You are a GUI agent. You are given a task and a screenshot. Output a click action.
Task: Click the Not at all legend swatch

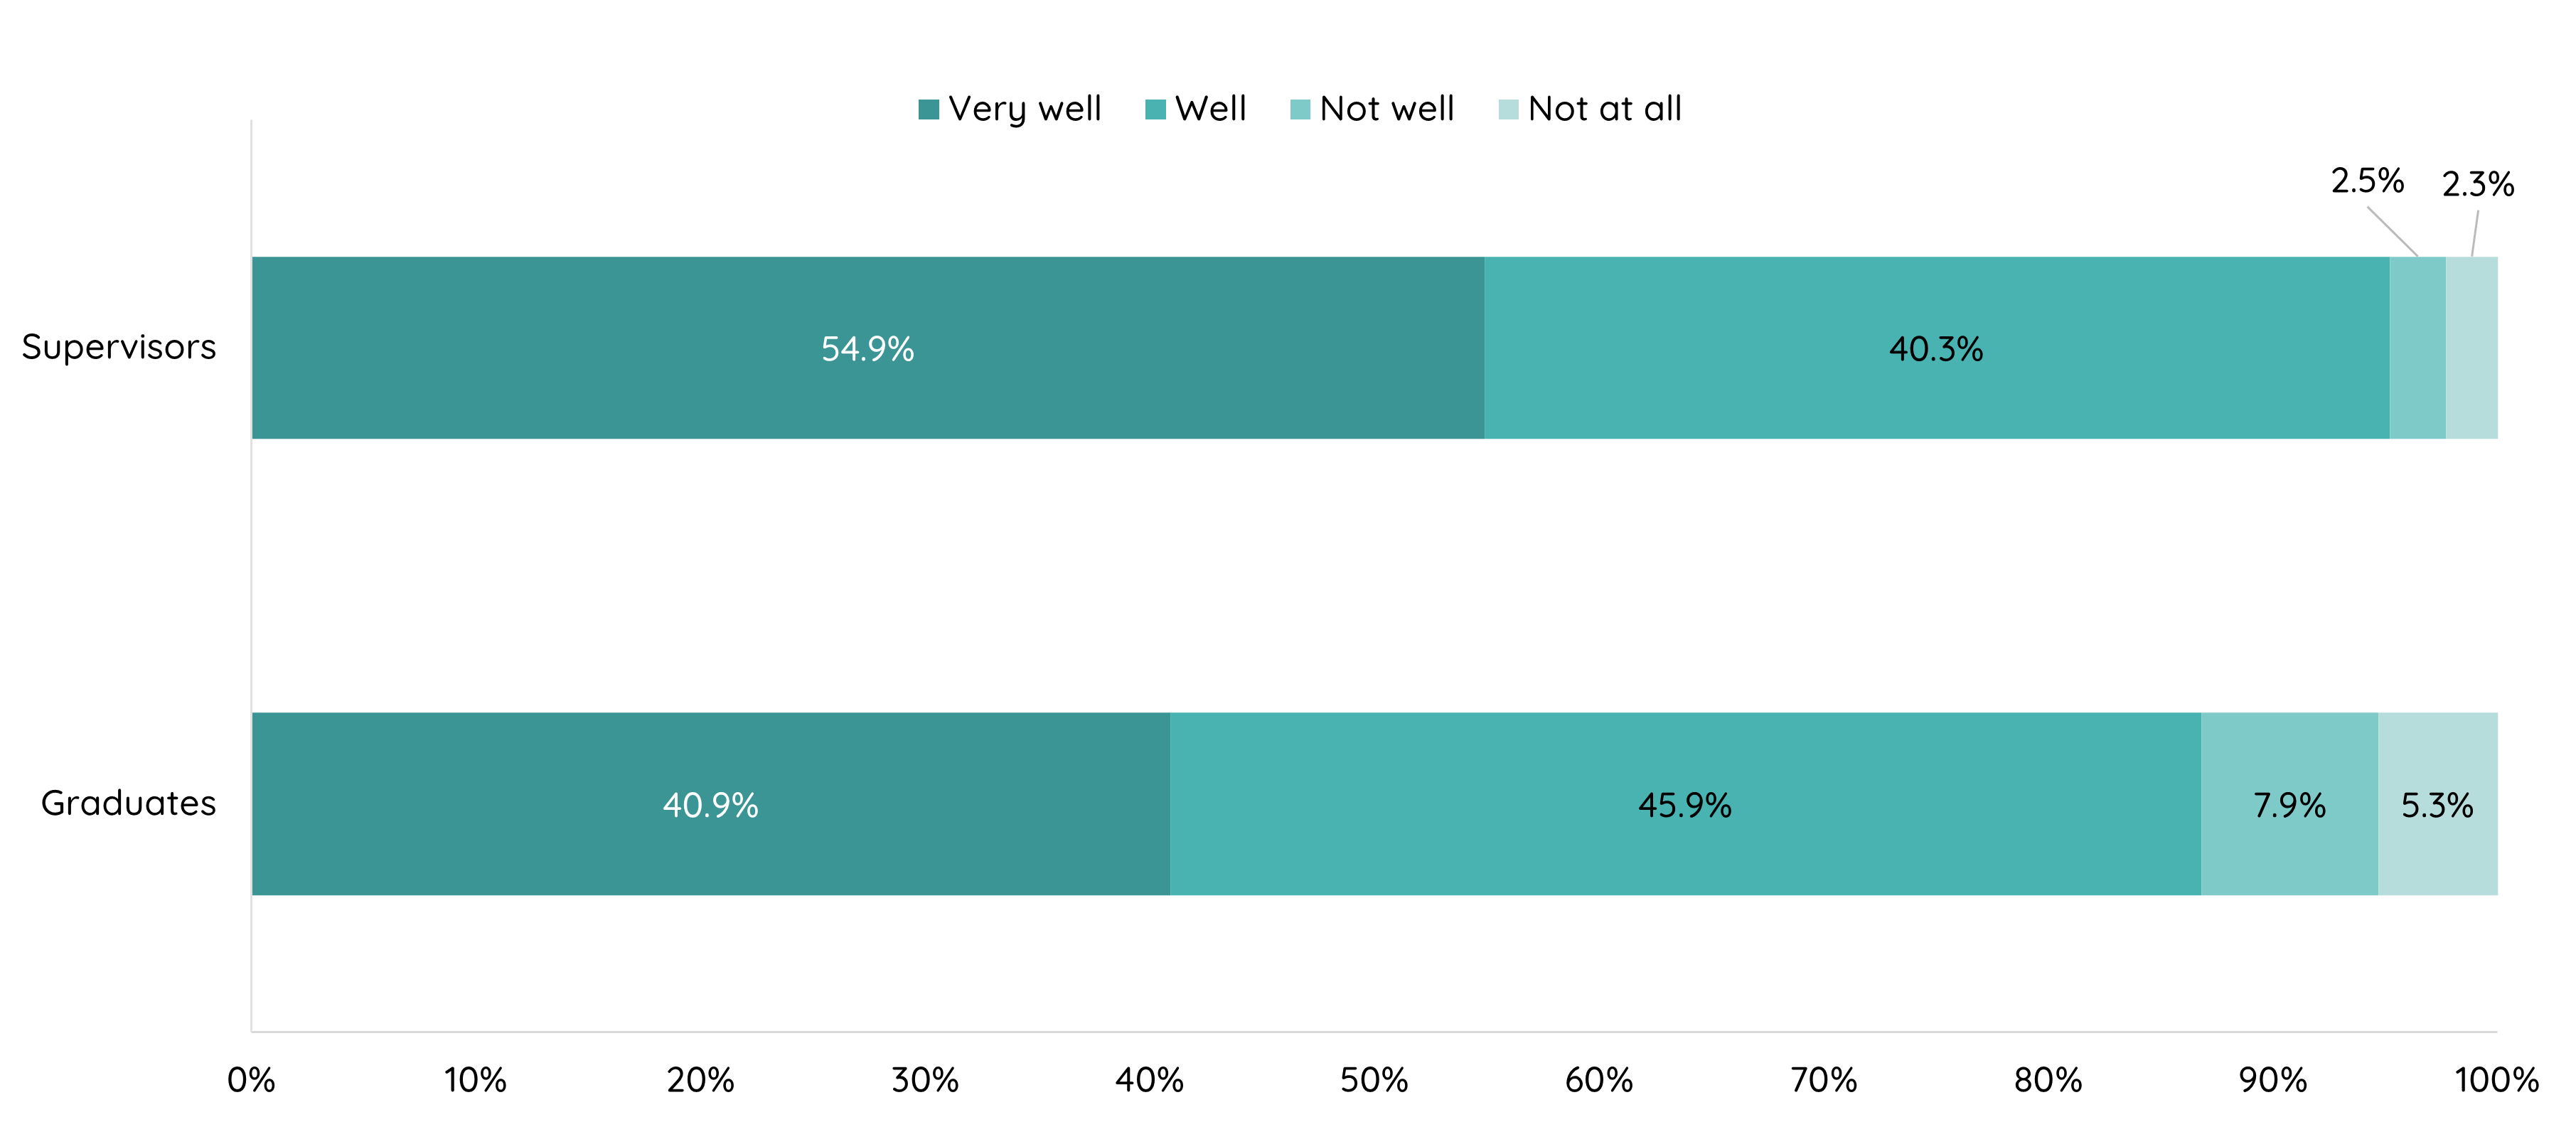[1508, 109]
